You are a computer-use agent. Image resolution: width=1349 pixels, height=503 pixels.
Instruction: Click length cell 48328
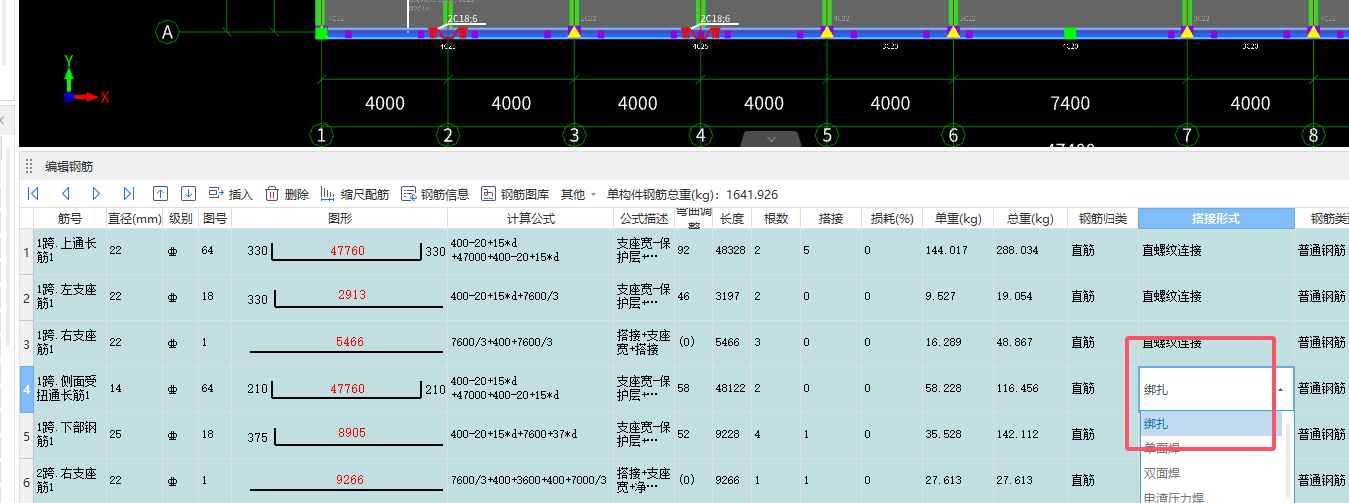click(731, 251)
